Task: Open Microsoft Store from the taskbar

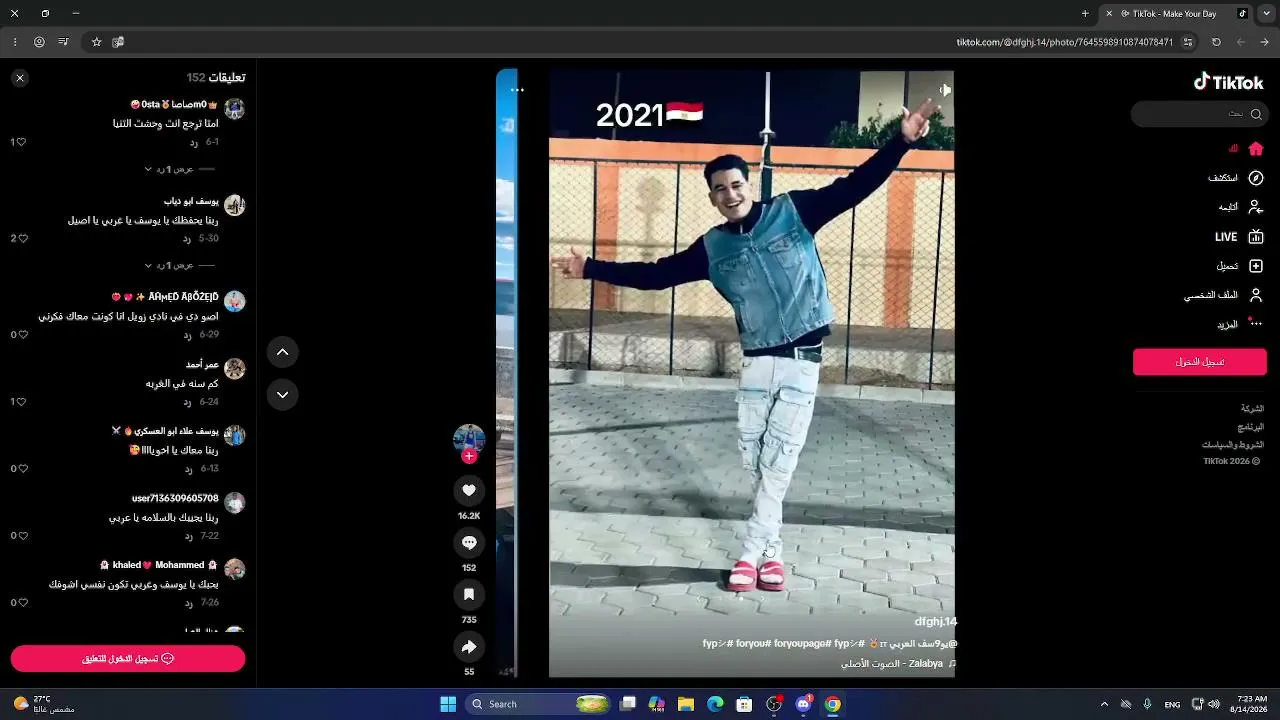Action: coord(744,704)
